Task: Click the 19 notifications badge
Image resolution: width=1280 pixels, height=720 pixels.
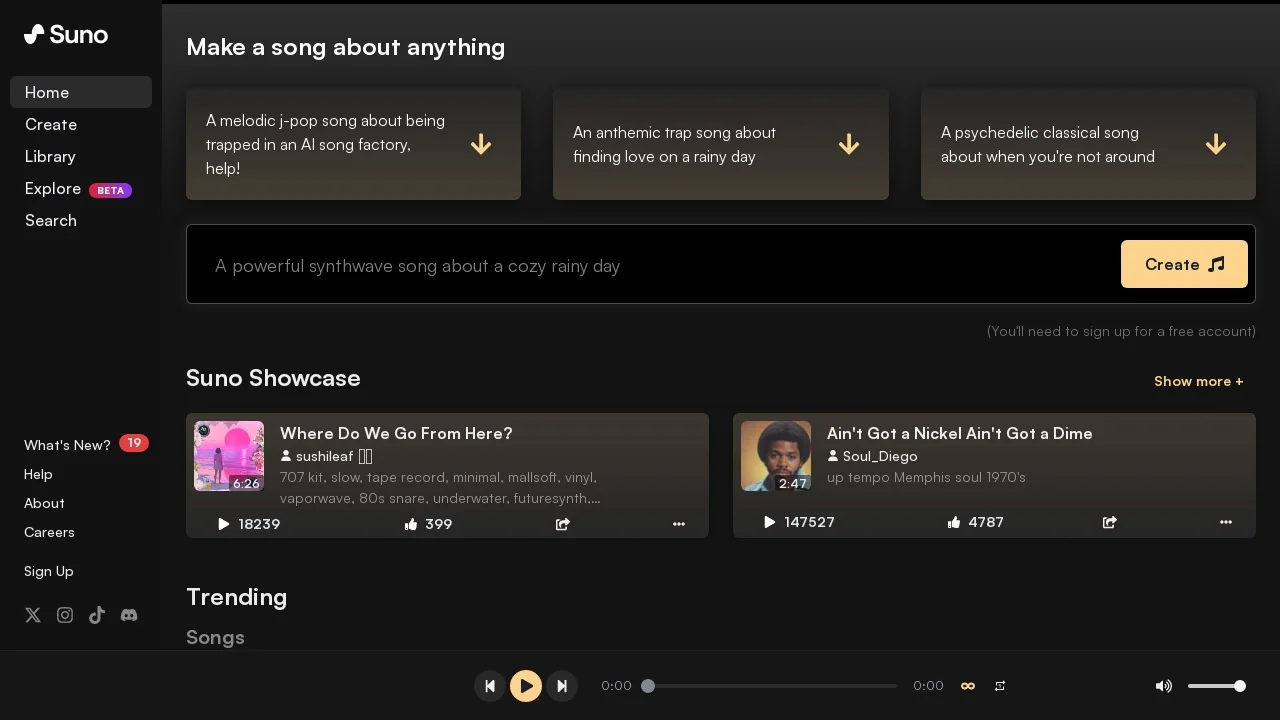Action: tap(134, 443)
